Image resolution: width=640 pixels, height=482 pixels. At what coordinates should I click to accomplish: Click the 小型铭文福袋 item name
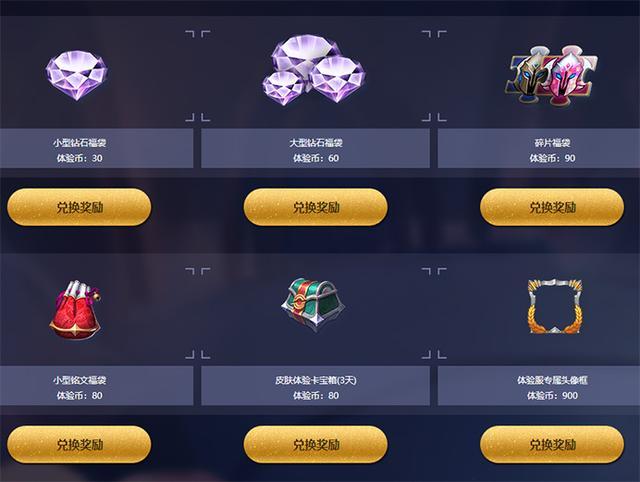pyautogui.click(x=79, y=380)
